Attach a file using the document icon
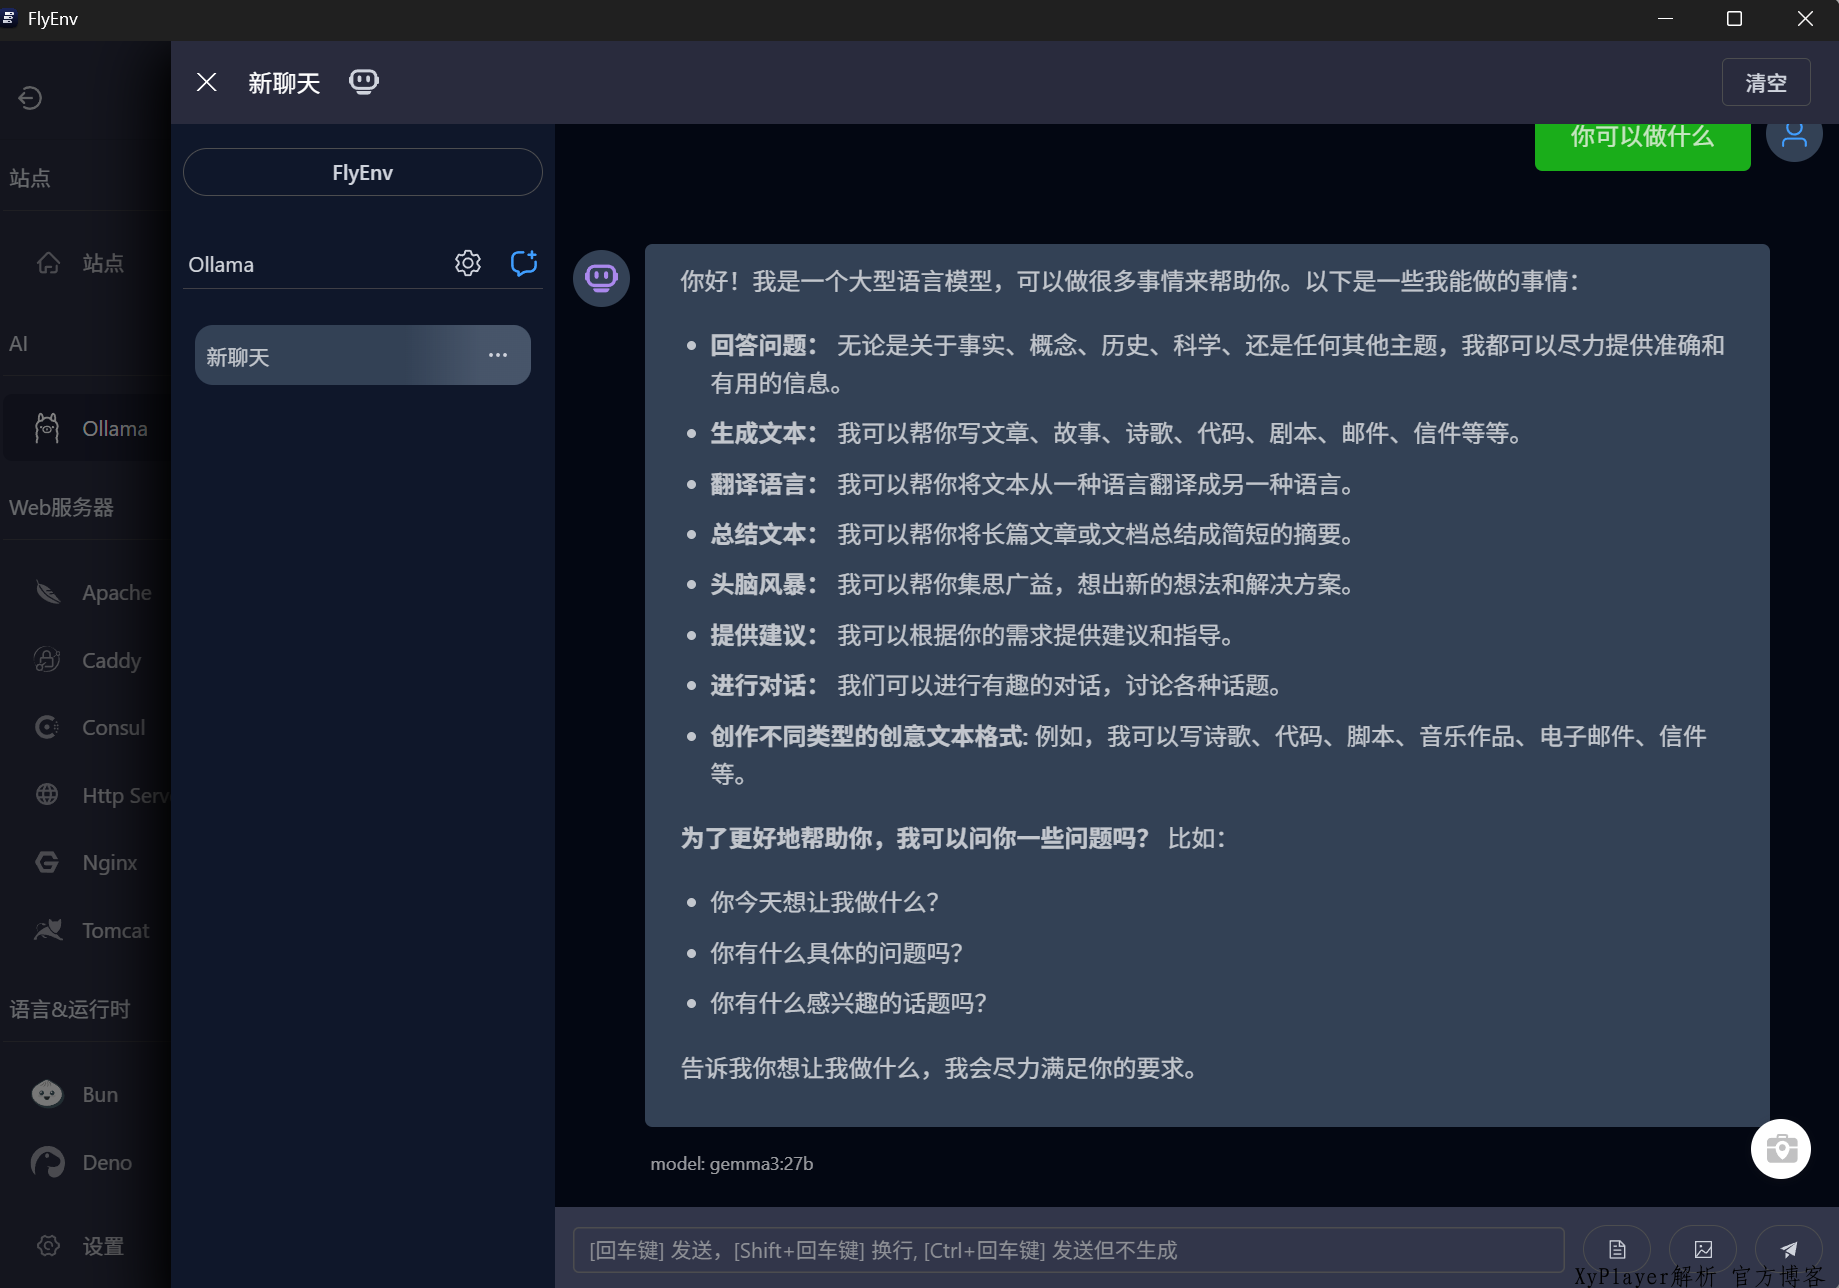Image resolution: width=1839 pixels, height=1288 pixels. (1617, 1249)
